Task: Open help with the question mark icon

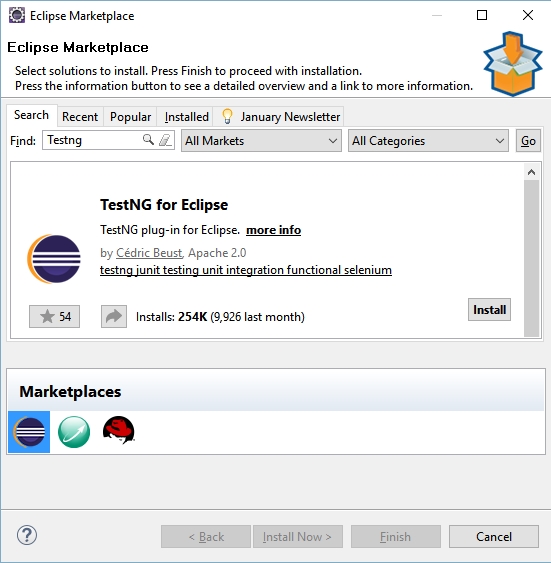Action: click(27, 535)
